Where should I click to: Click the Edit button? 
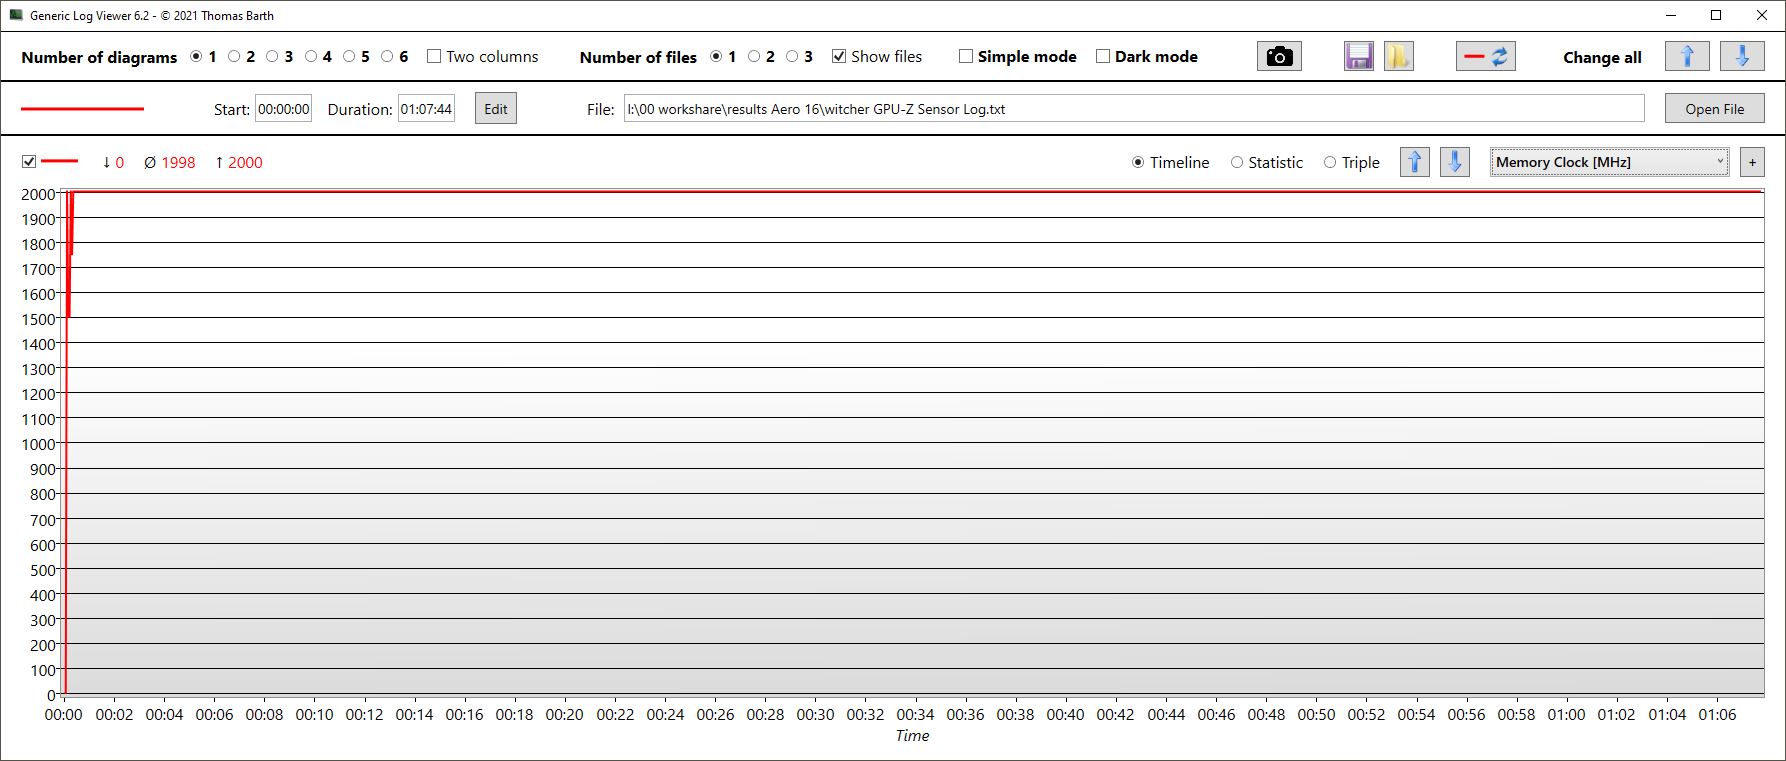(x=496, y=109)
